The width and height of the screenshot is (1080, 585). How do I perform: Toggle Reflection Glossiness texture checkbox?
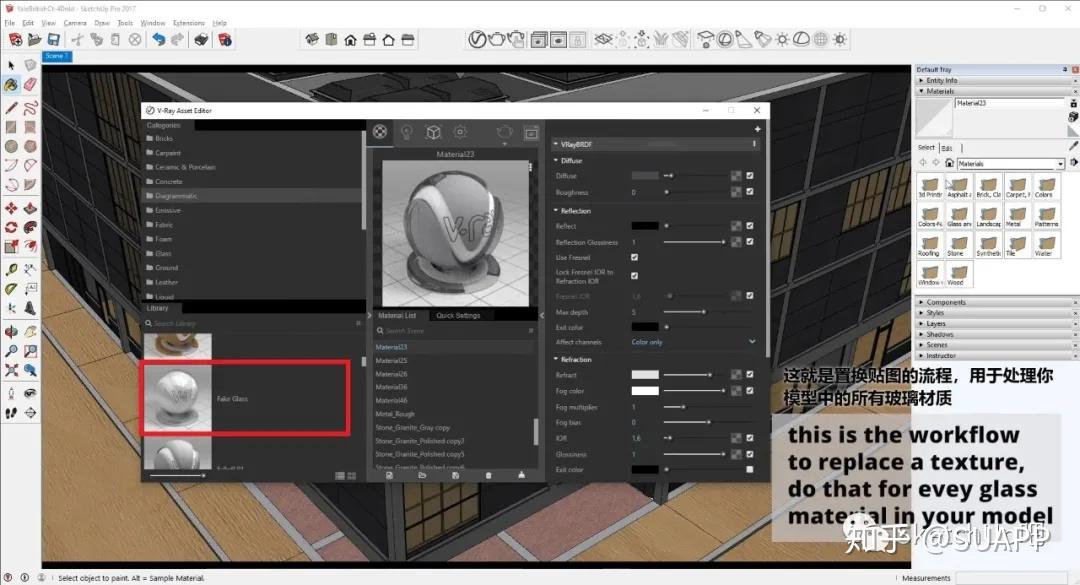pyautogui.click(x=749, y=242)
